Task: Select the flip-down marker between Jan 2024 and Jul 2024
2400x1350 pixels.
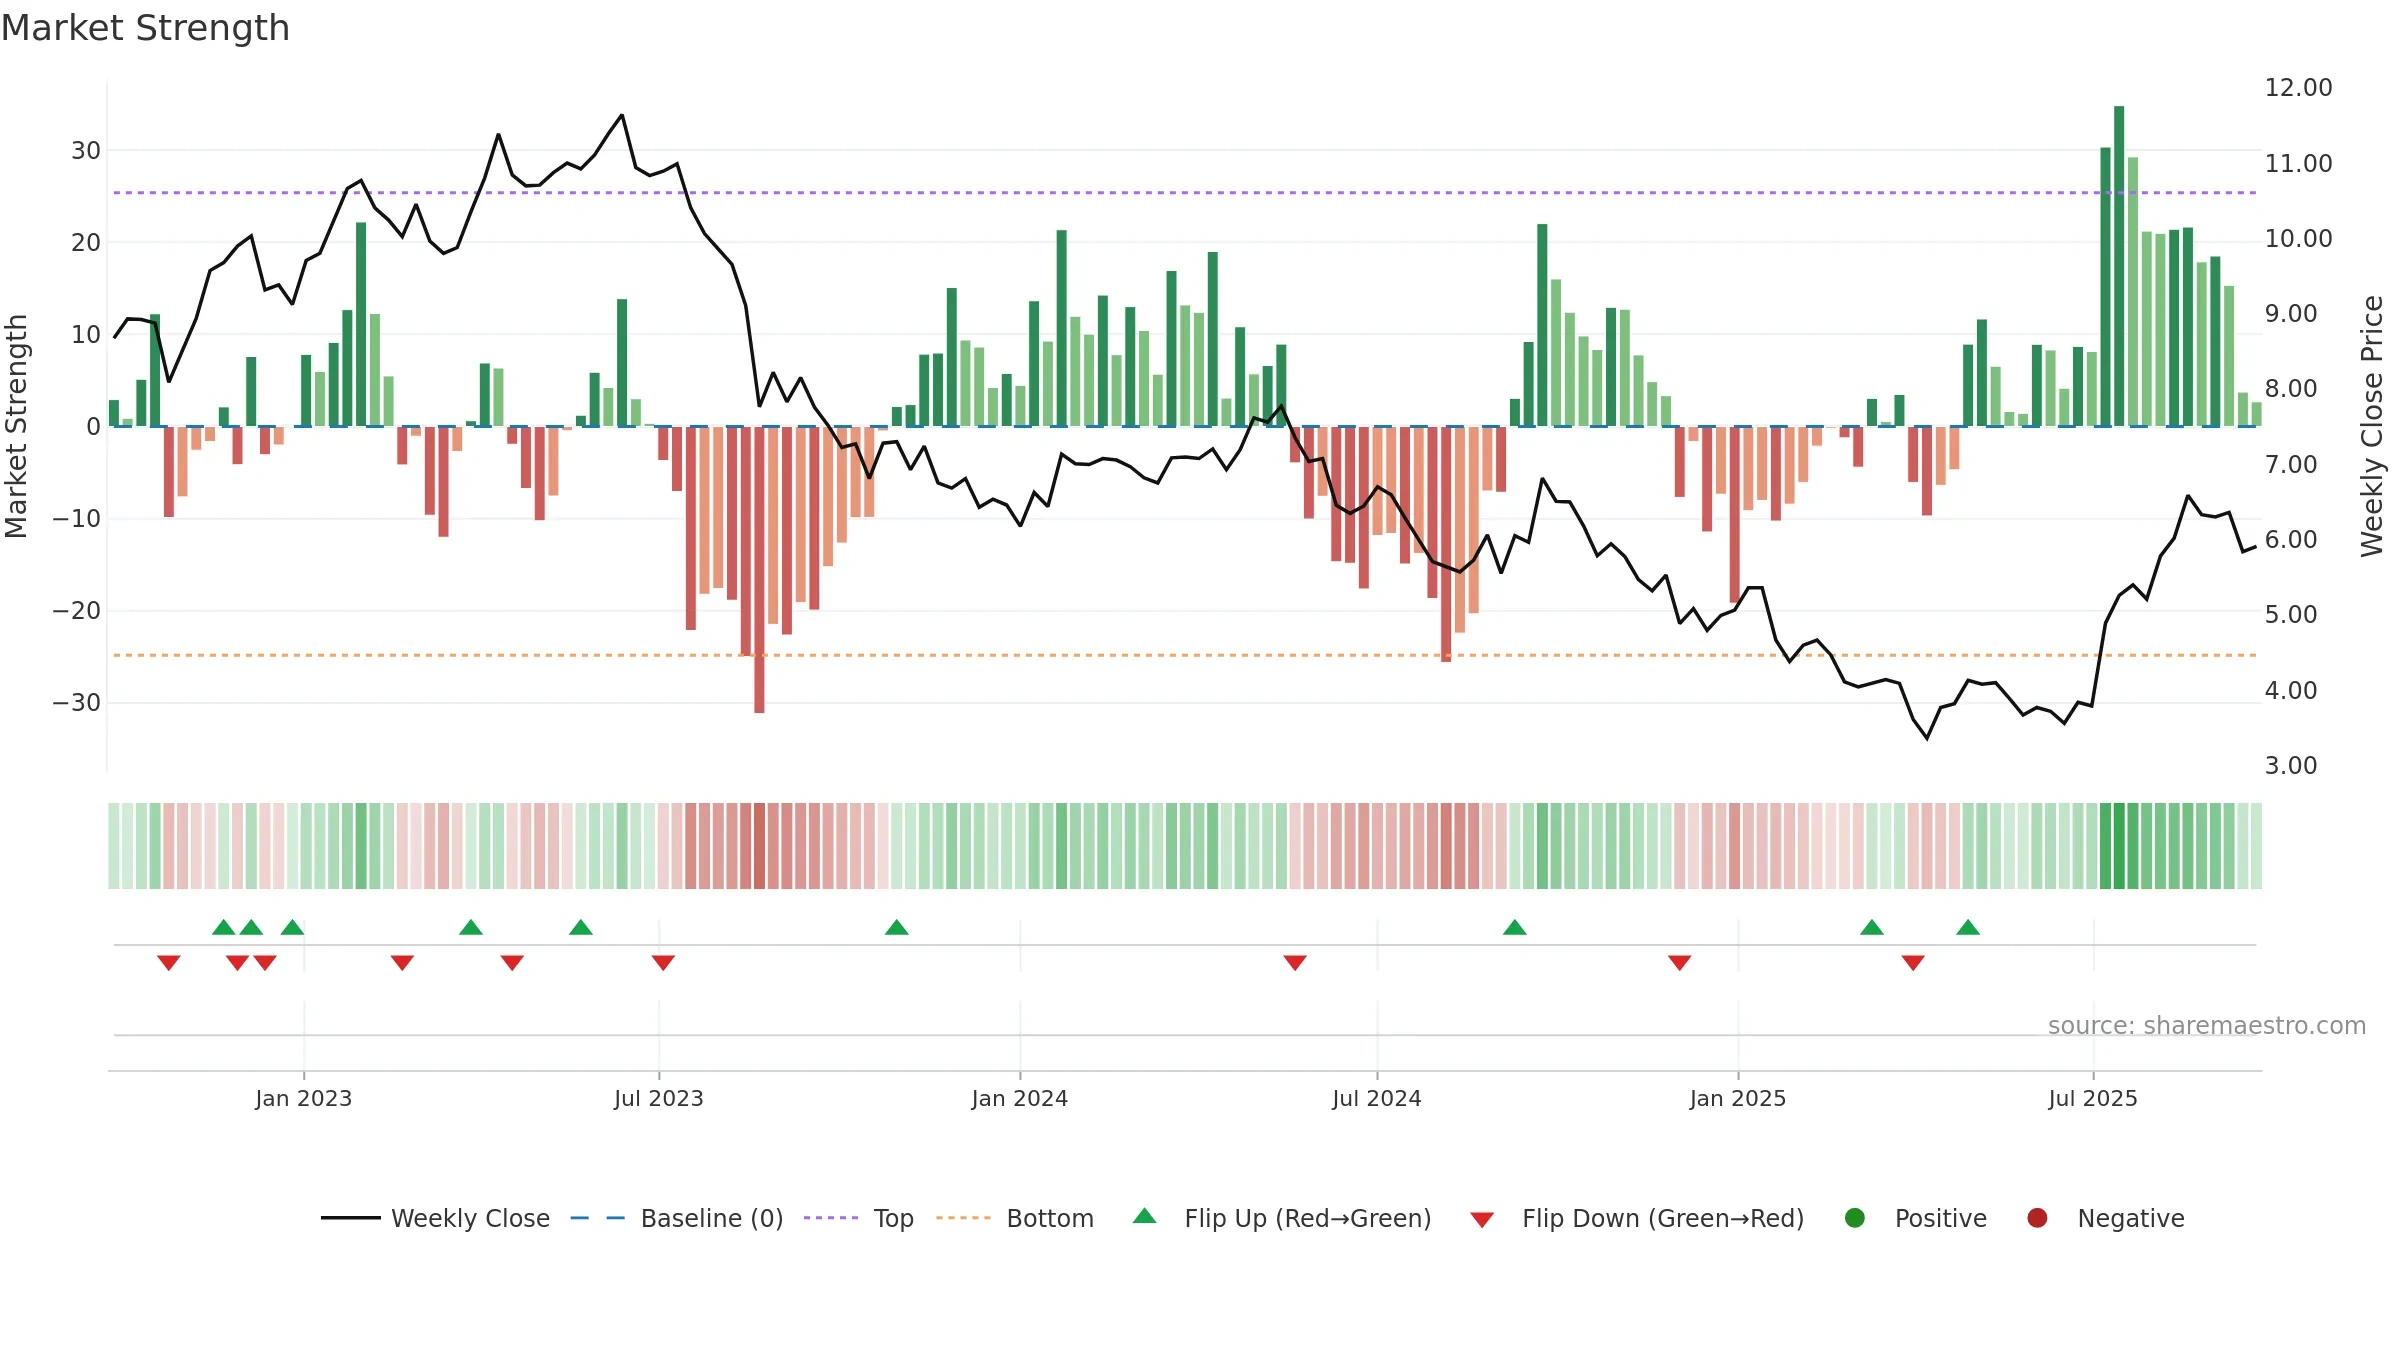Action: pyautogui.click(x=1295, y=963)
